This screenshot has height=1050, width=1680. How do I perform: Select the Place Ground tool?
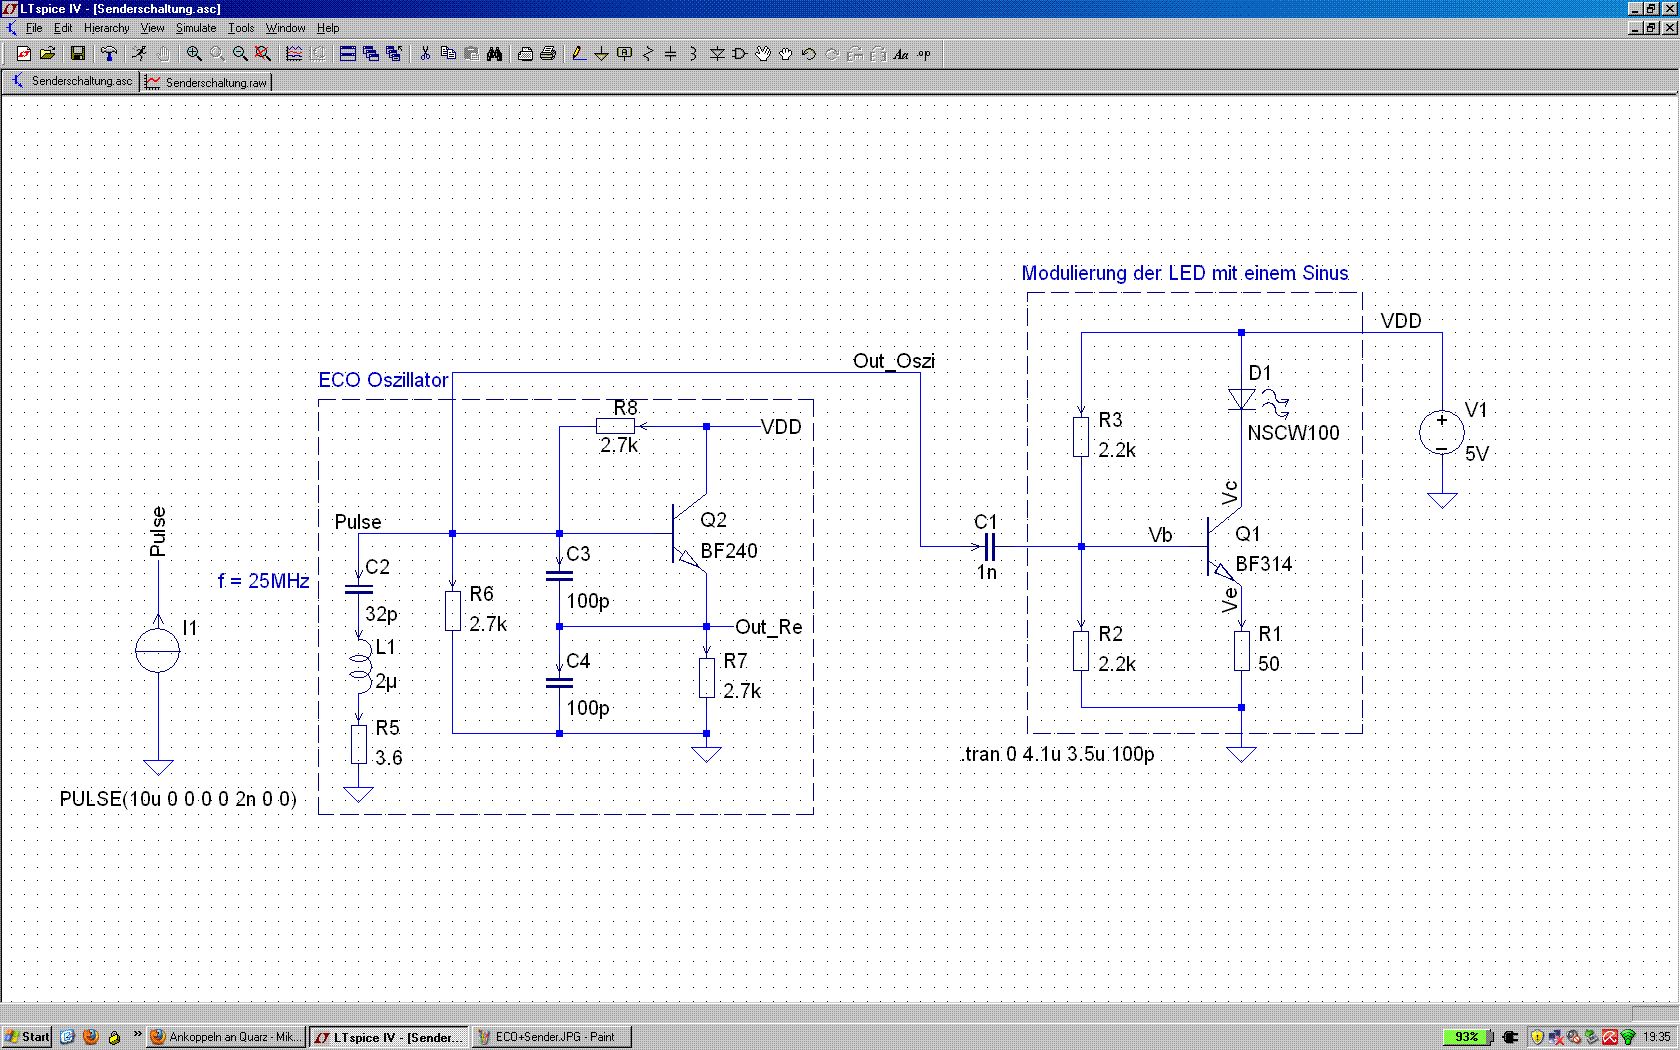[601, 54]
